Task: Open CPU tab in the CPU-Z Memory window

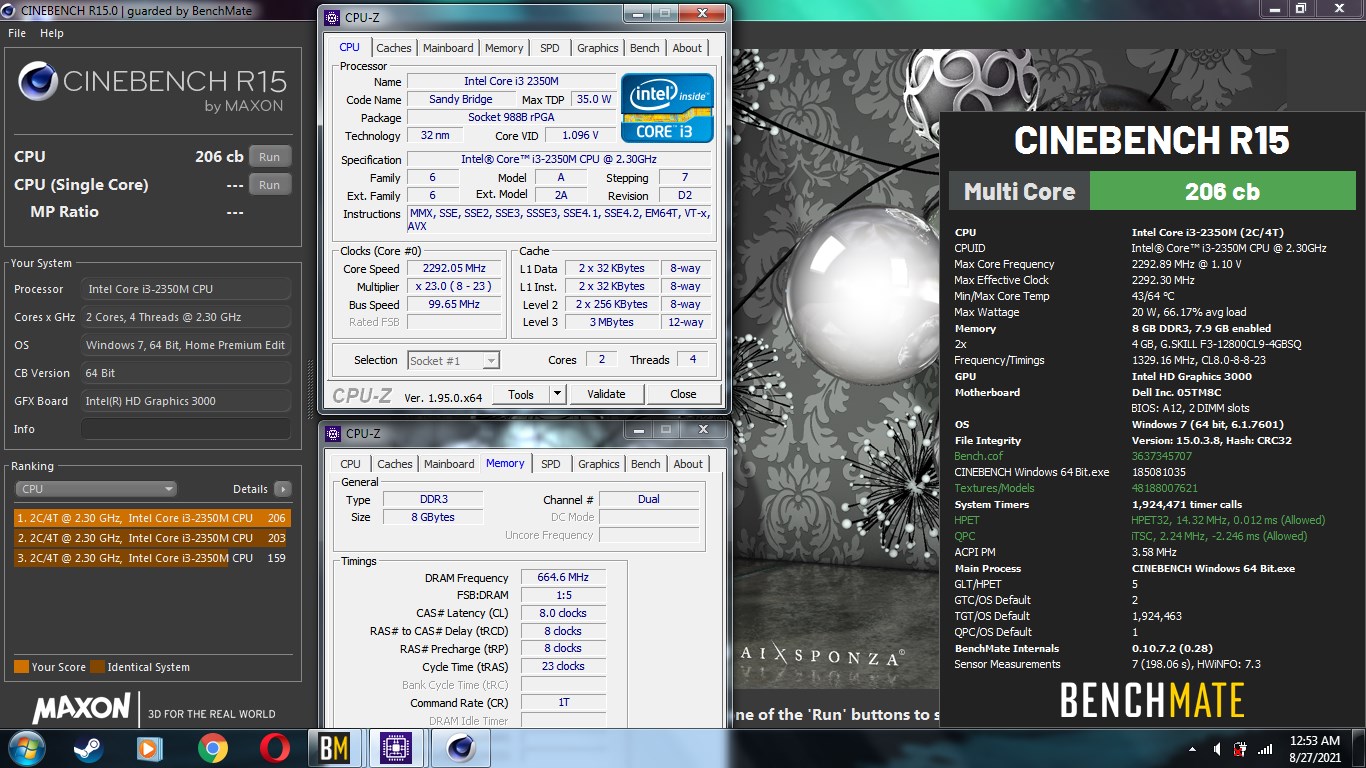Action: [350, 464]
